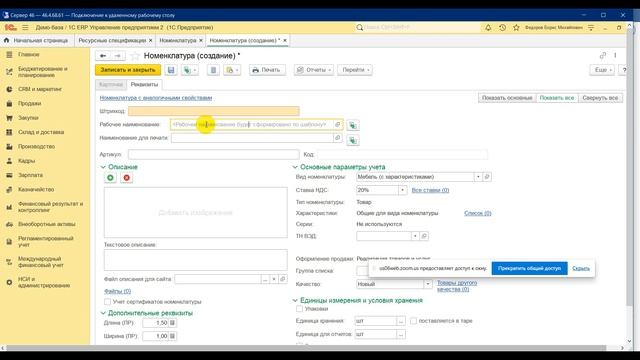Add form to favorites star
Viewport: 640px width, 360px height.
[135, 56]
